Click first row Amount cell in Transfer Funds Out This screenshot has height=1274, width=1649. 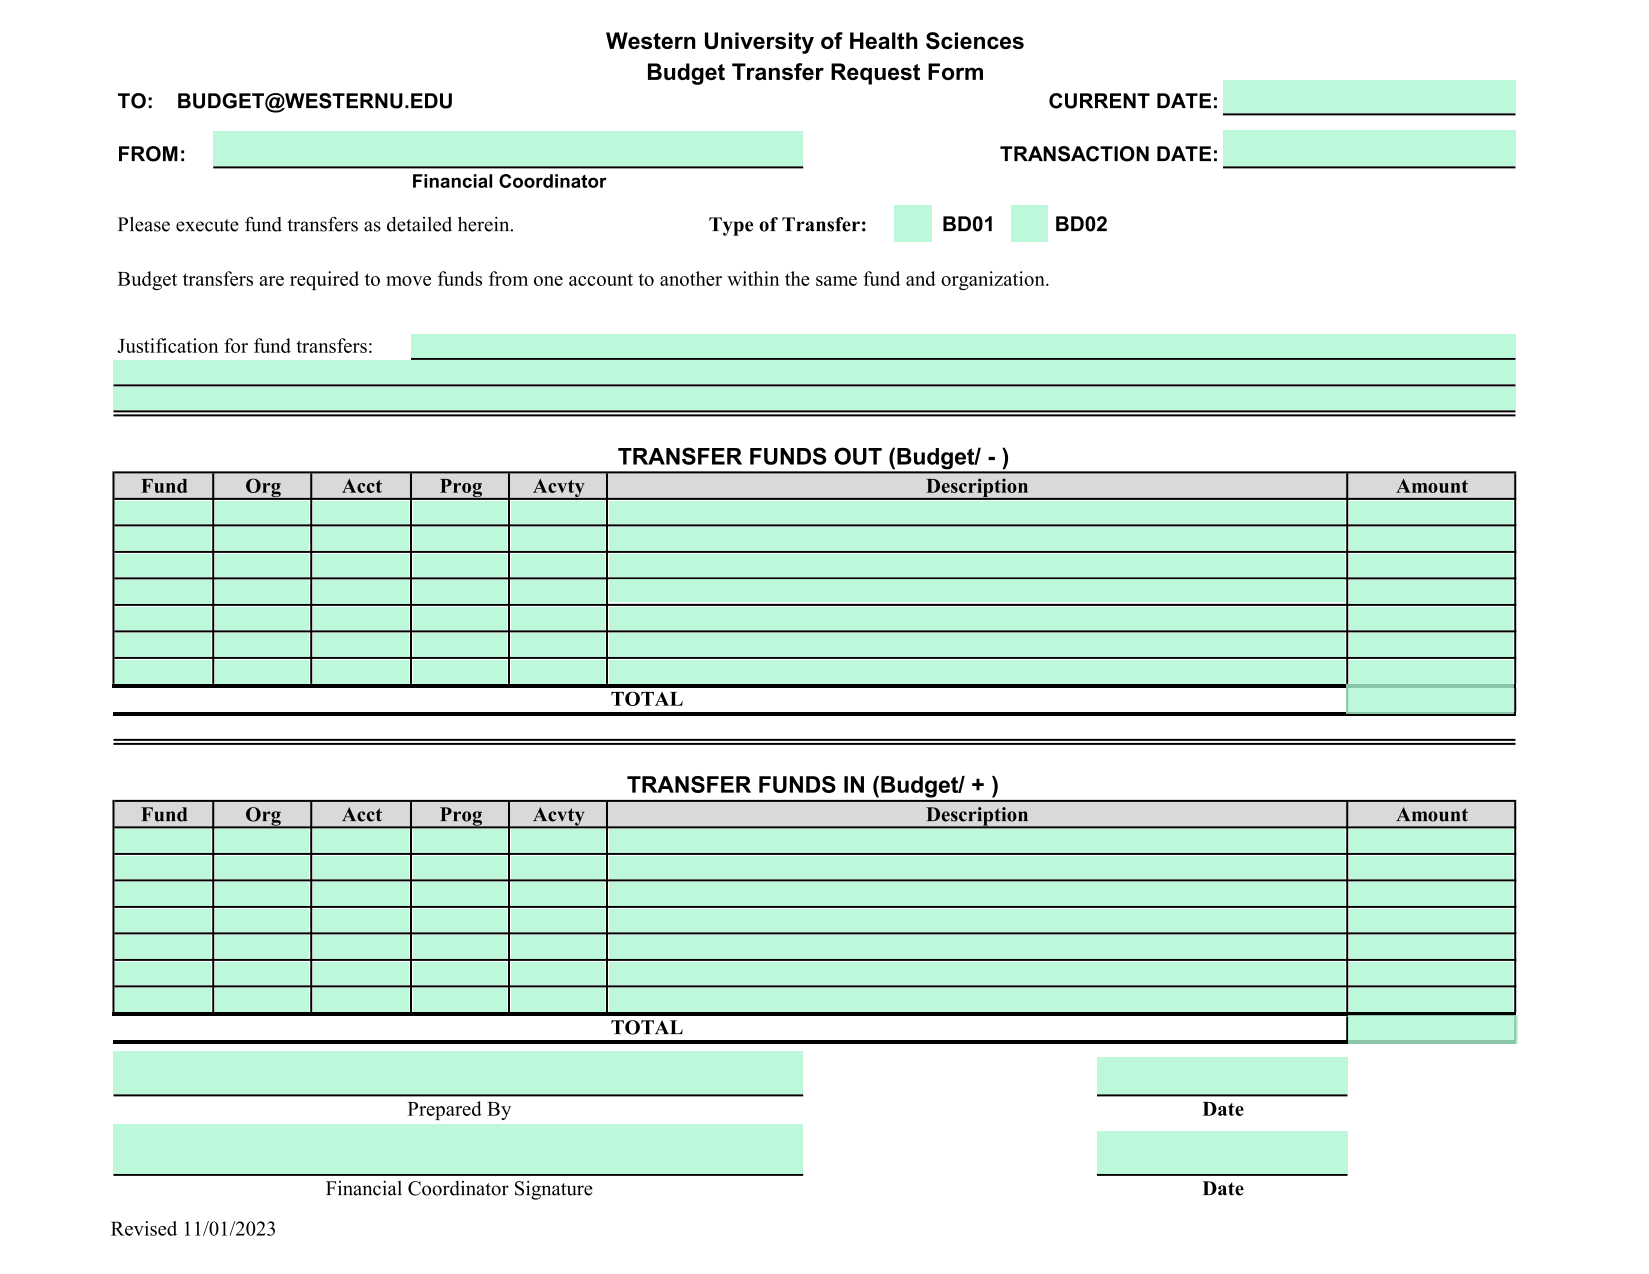tap(1431, 512)
